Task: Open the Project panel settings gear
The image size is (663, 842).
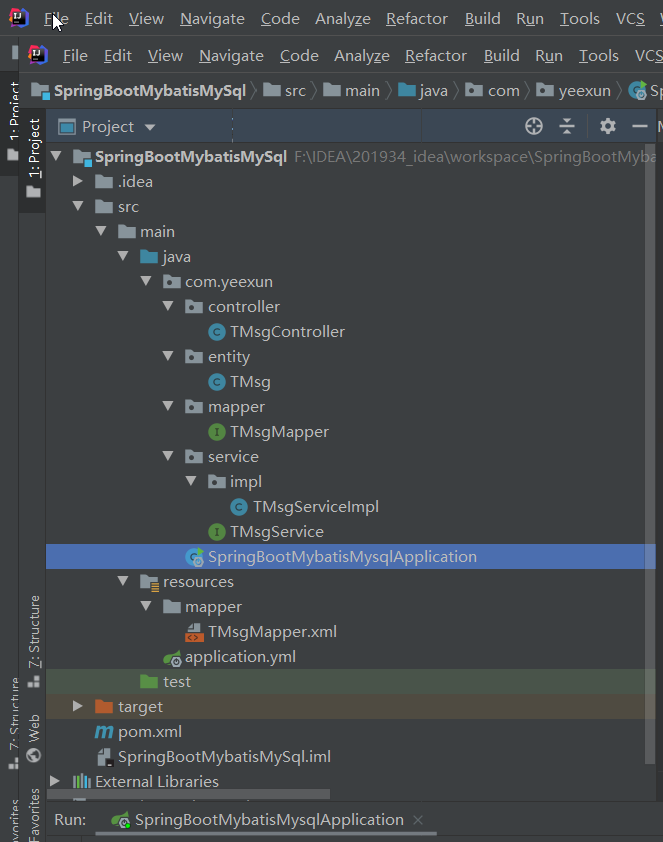Action: pos(607,127)
